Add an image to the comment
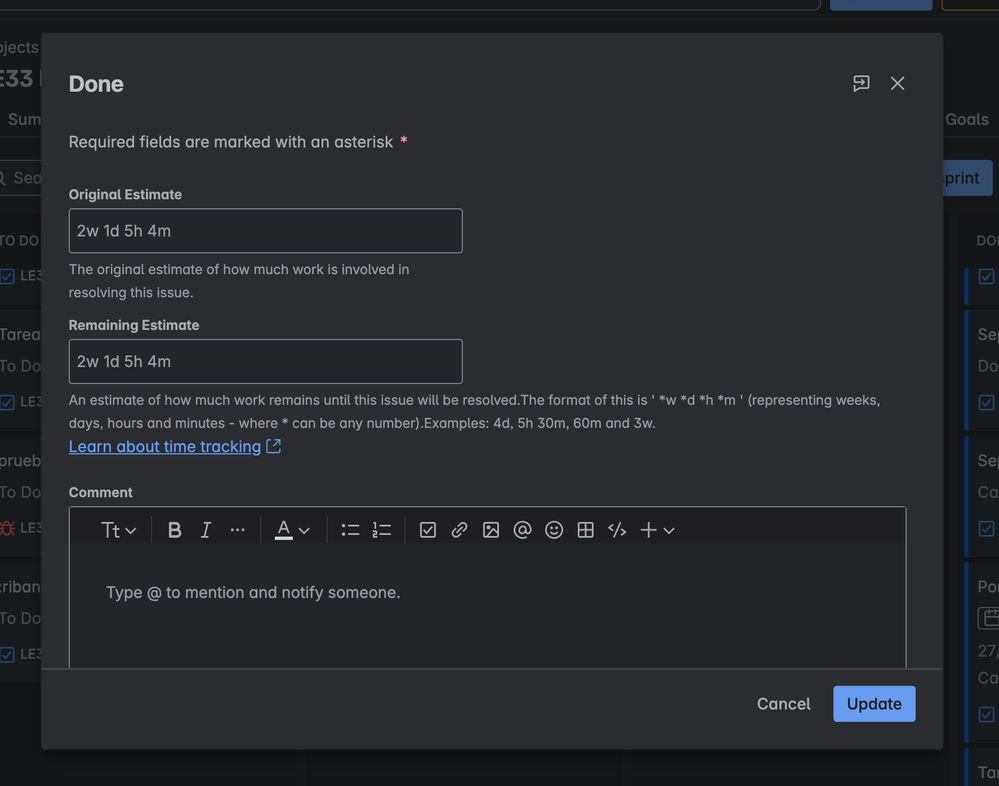The width and height of the screenshot is (999, 786). coord(491,530)
